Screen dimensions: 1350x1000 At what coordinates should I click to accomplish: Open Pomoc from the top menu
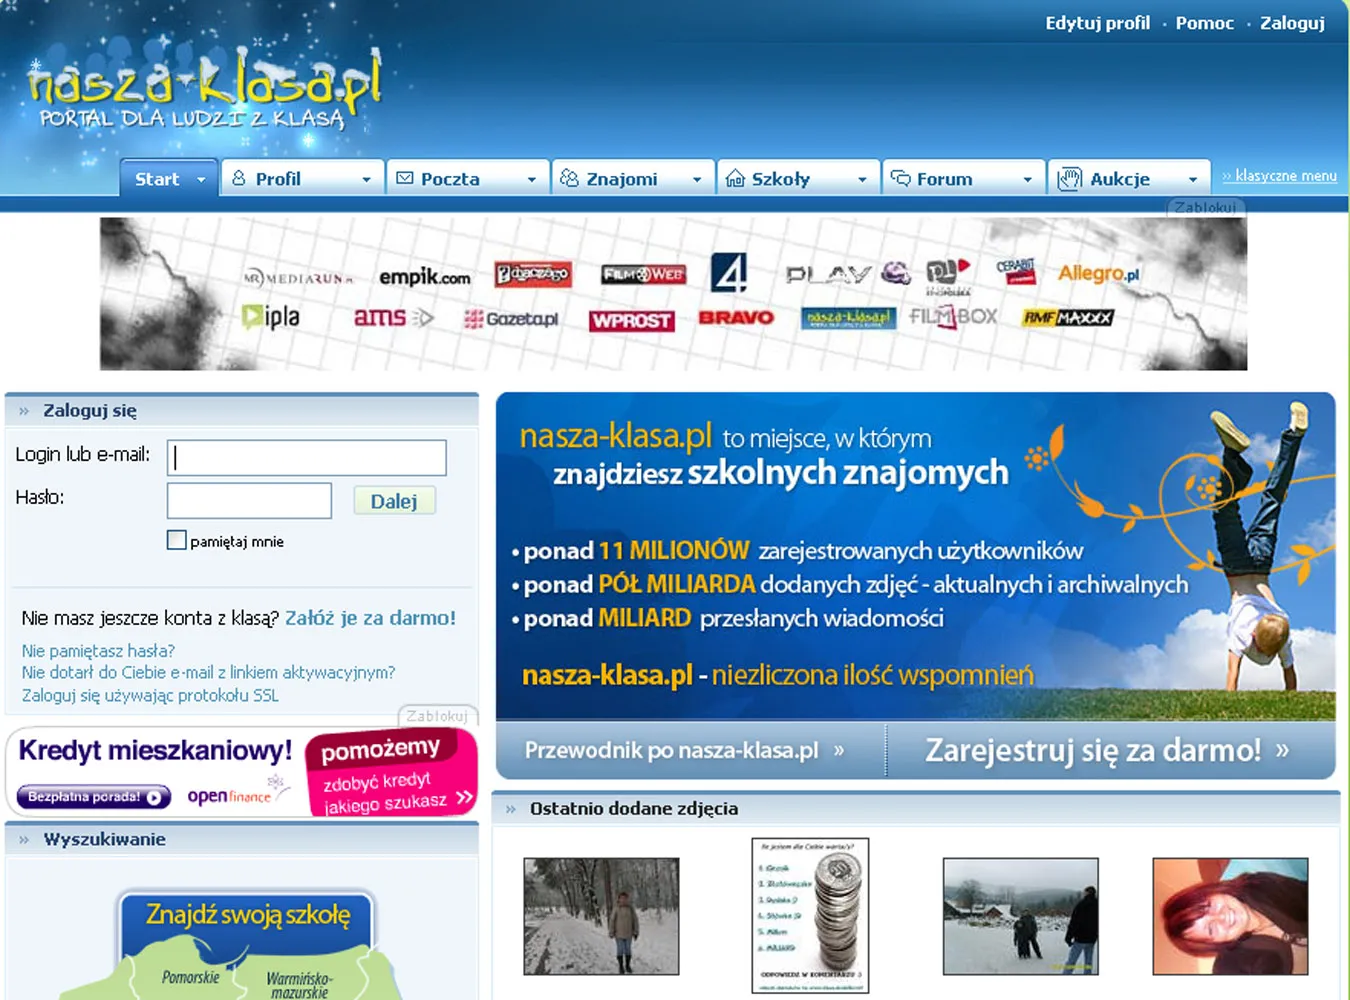1204,22
